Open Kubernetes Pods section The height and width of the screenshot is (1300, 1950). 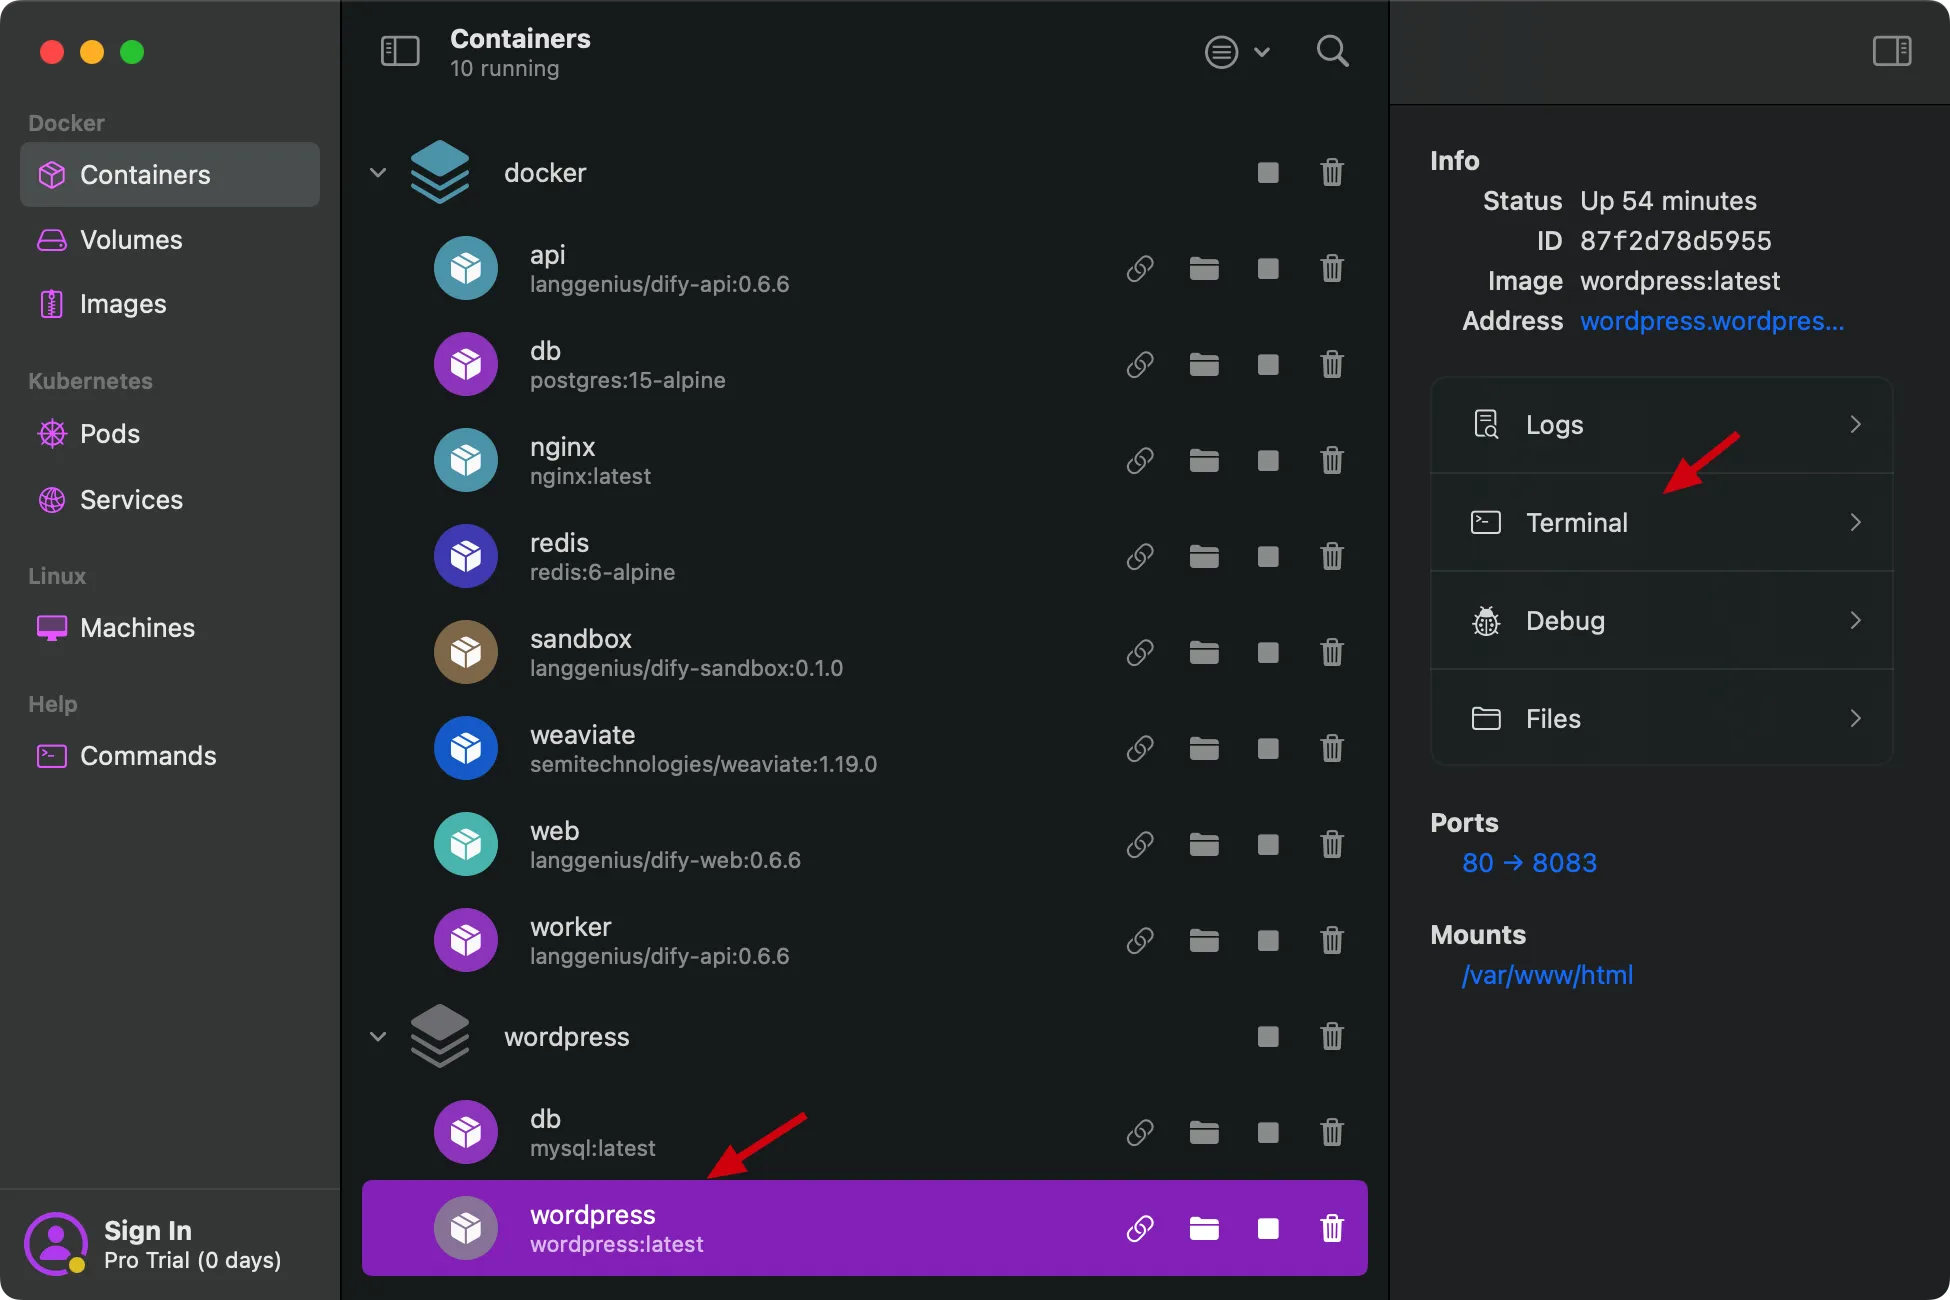pos(170,434)
